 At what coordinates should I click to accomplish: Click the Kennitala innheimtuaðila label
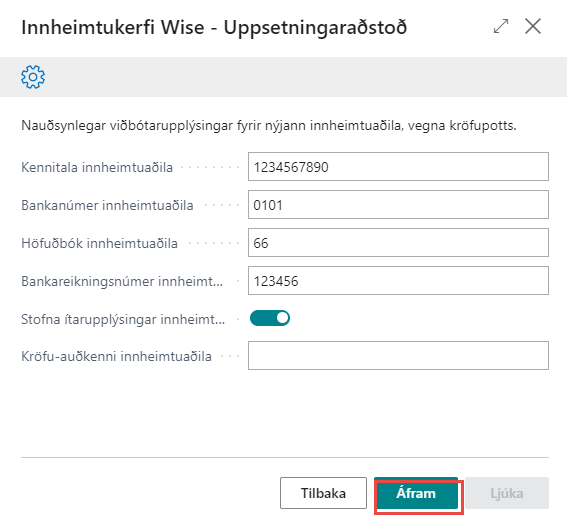pyautogui.click(x=97, y=167)
